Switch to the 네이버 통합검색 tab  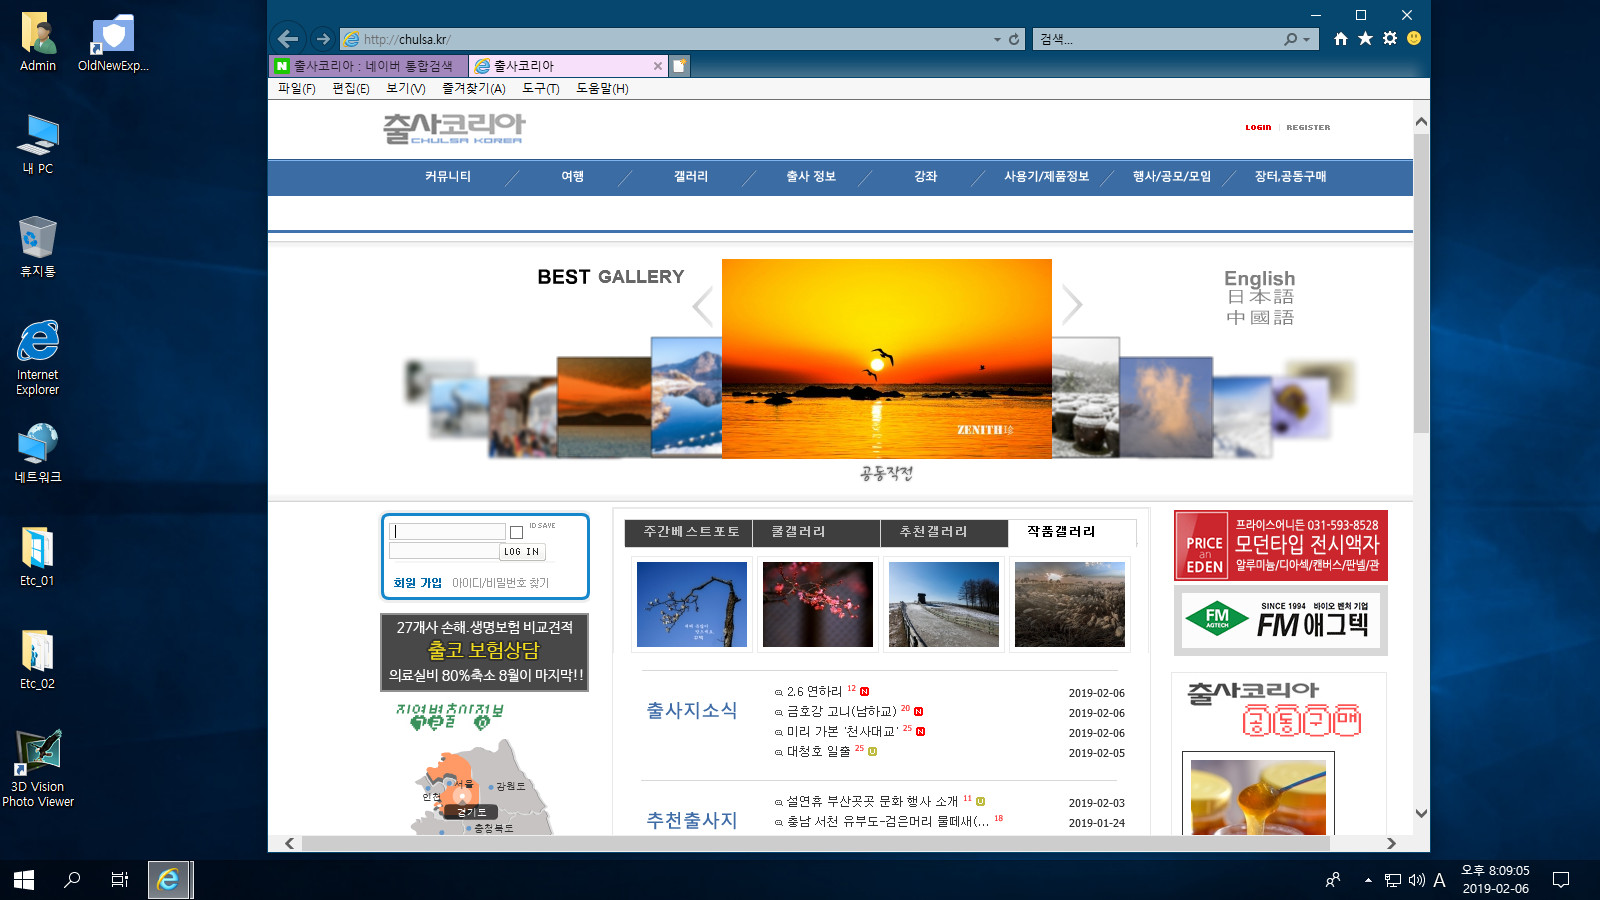click(369, 66)
